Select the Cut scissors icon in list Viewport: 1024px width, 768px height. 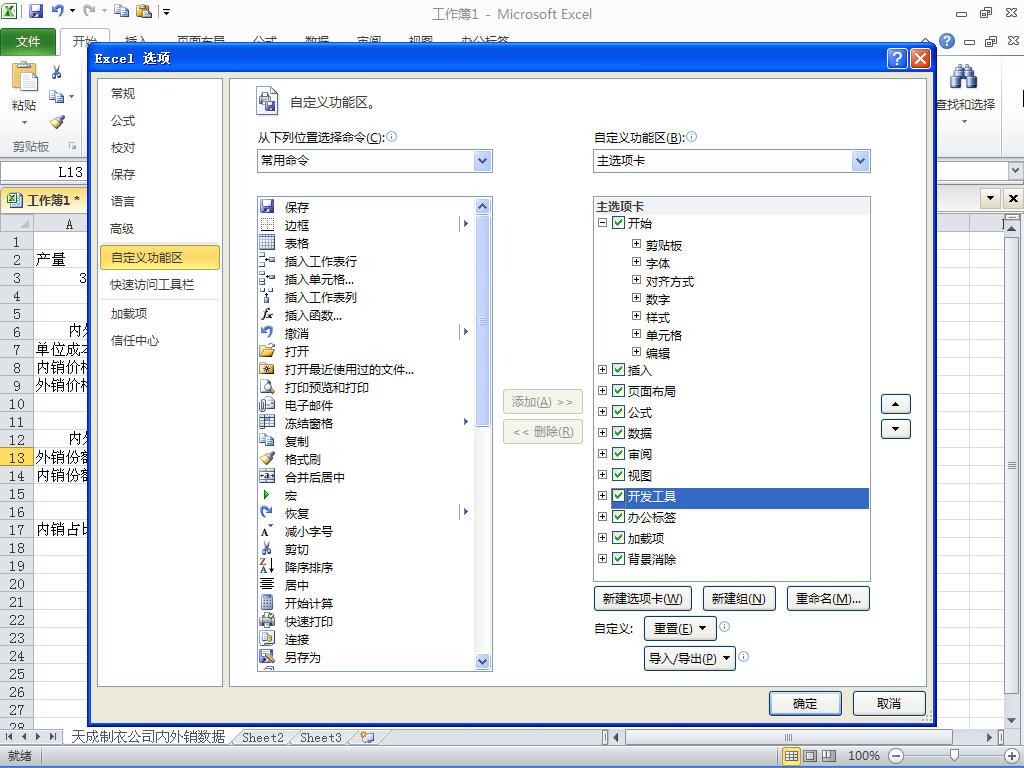pyautogui.click(x=267, y=549)
